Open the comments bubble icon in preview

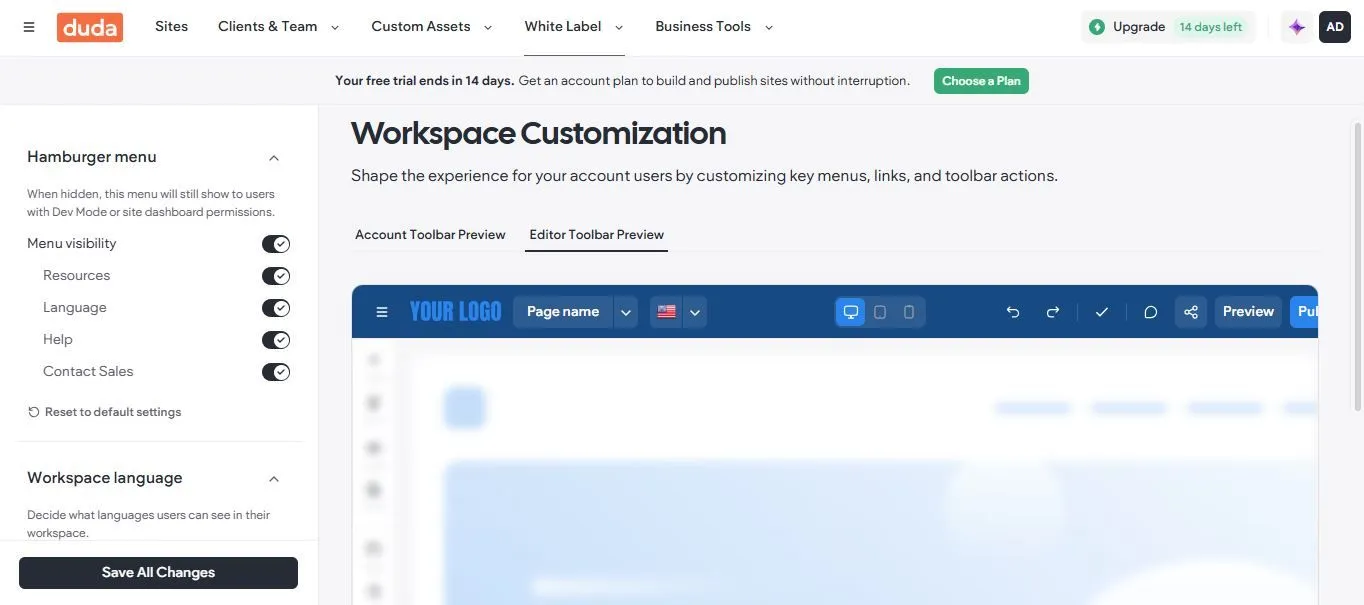(x=1150, y=312)
